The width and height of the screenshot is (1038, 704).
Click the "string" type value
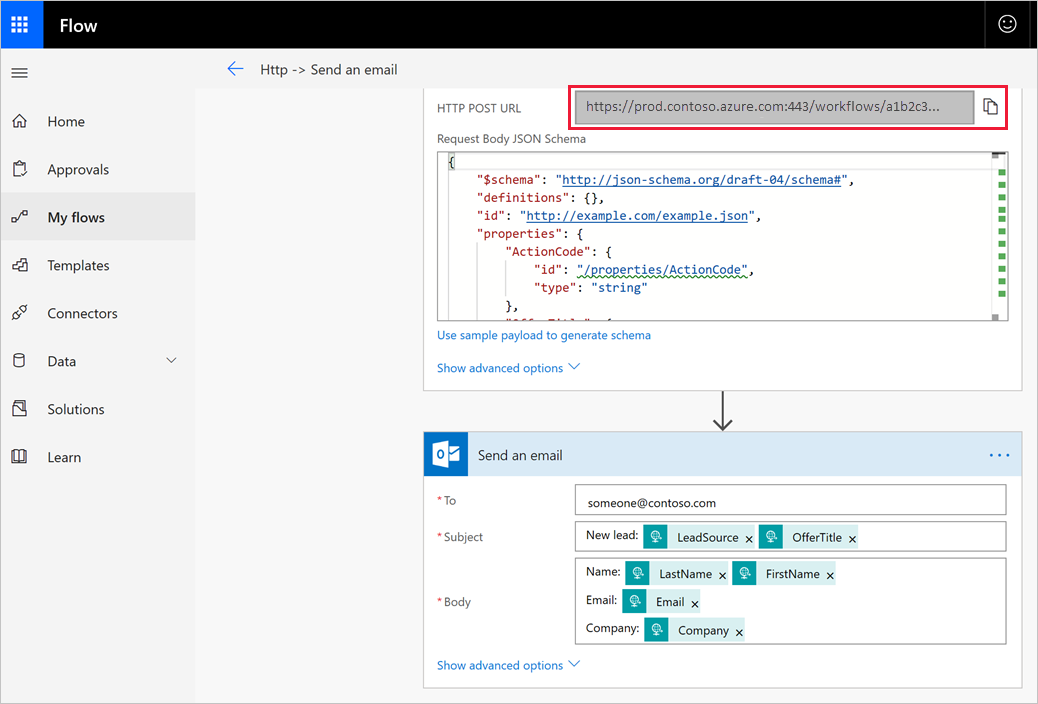tap(619, 287)
